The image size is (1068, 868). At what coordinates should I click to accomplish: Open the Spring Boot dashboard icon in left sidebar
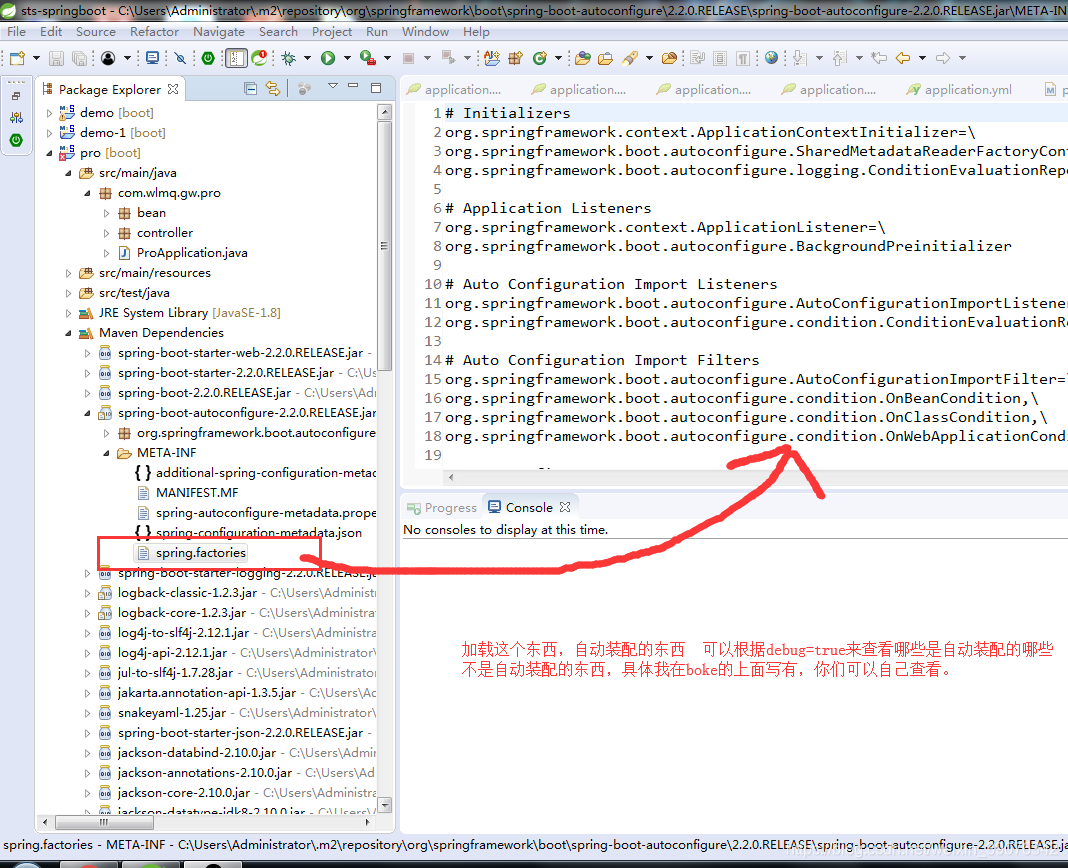[x=15, y=140]
